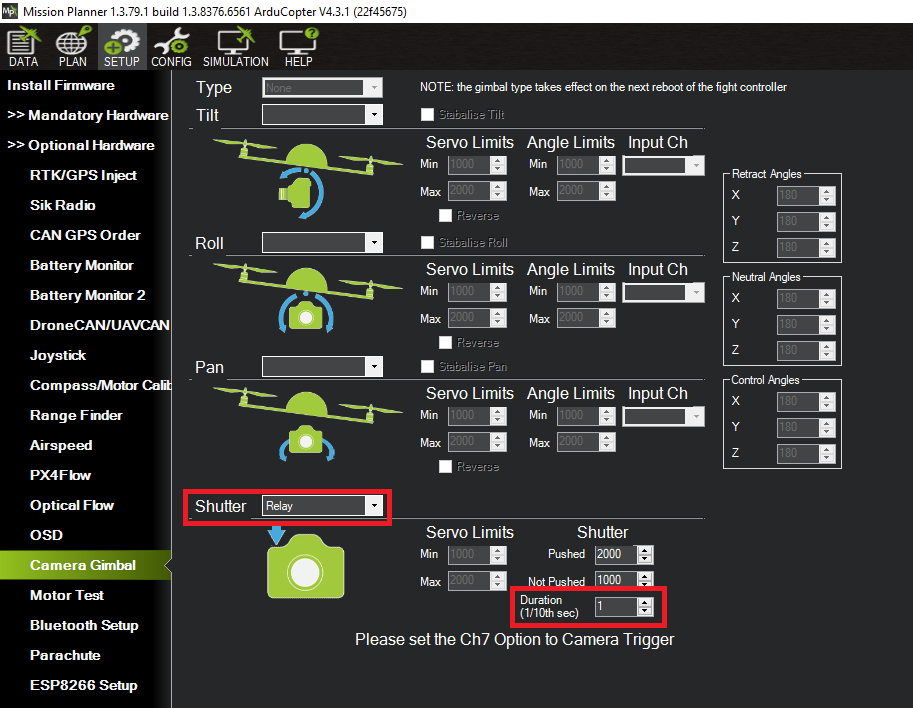Open Joystick setup page
This screenshot has height=708, width=913.
coord(58,355)
